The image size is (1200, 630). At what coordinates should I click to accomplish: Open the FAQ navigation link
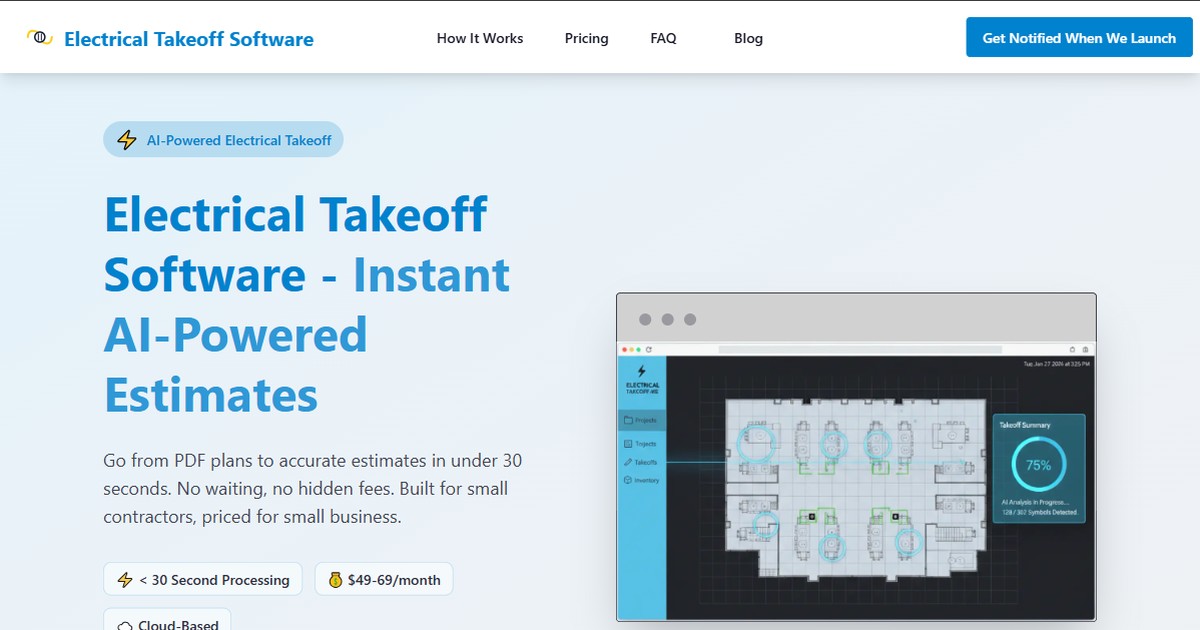point(663,38)
